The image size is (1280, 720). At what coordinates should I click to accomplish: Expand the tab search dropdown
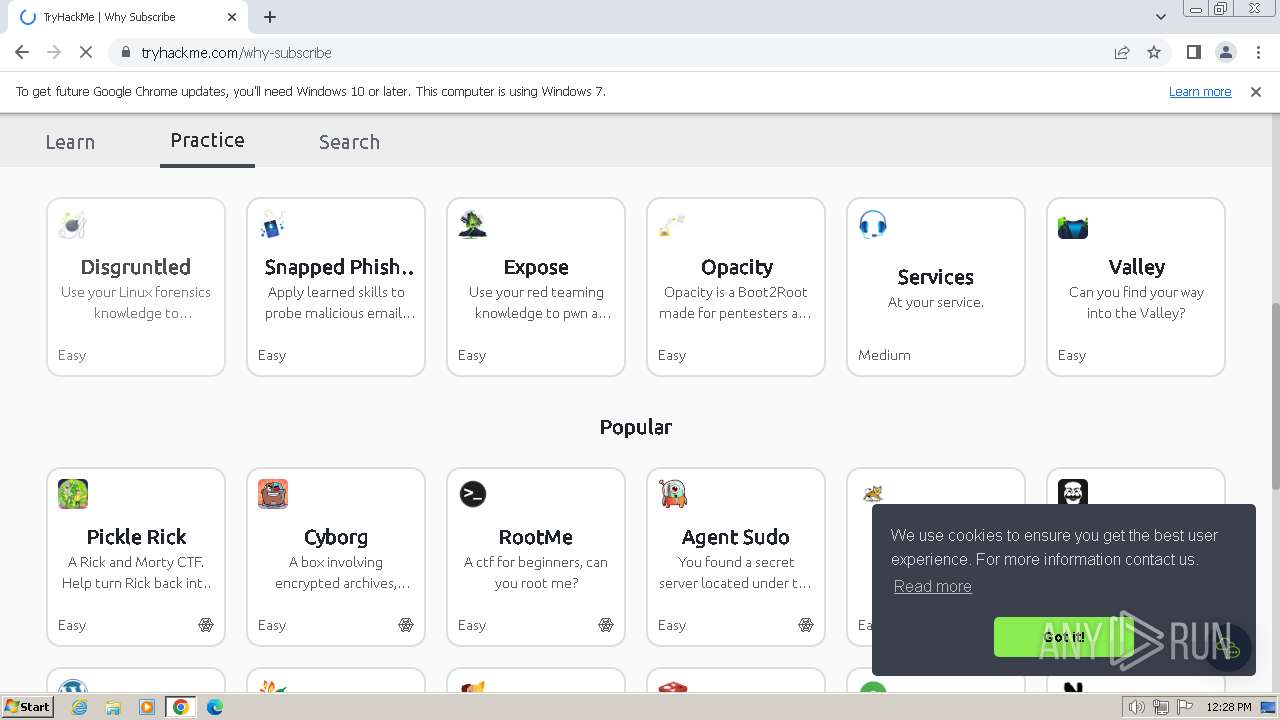(1160, 17)
